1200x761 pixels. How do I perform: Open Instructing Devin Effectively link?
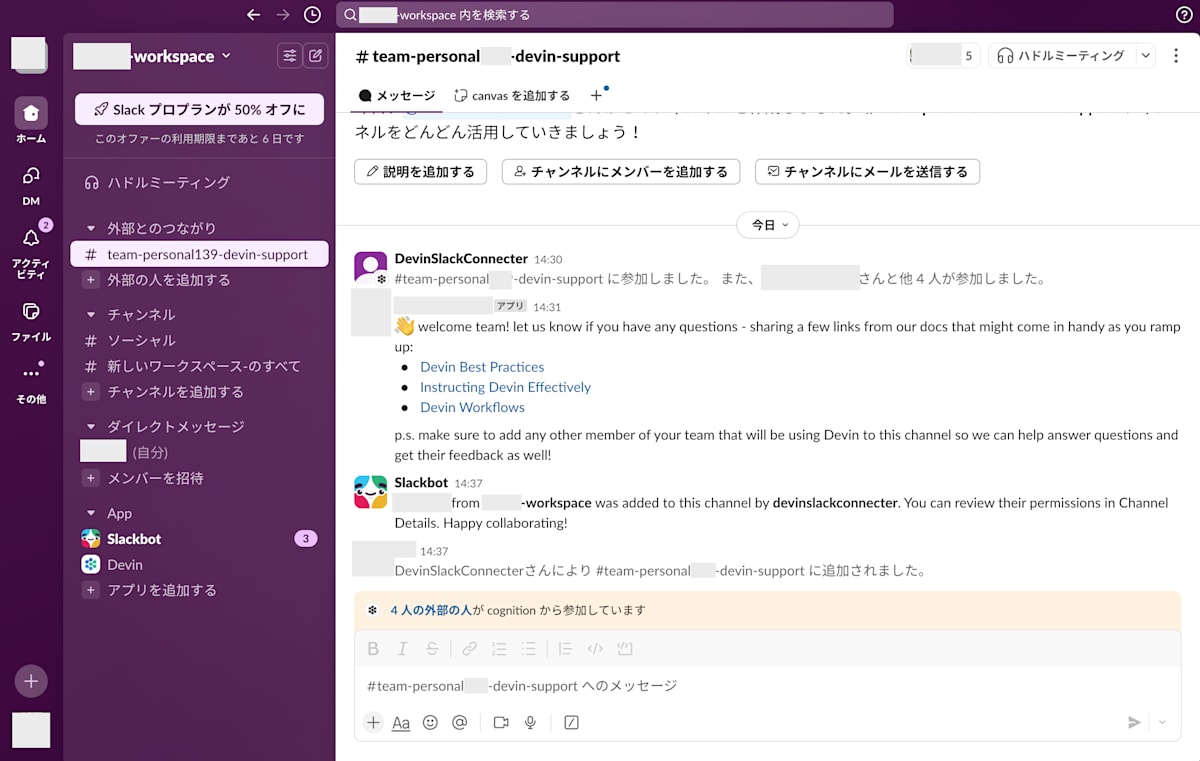[505, 387]
